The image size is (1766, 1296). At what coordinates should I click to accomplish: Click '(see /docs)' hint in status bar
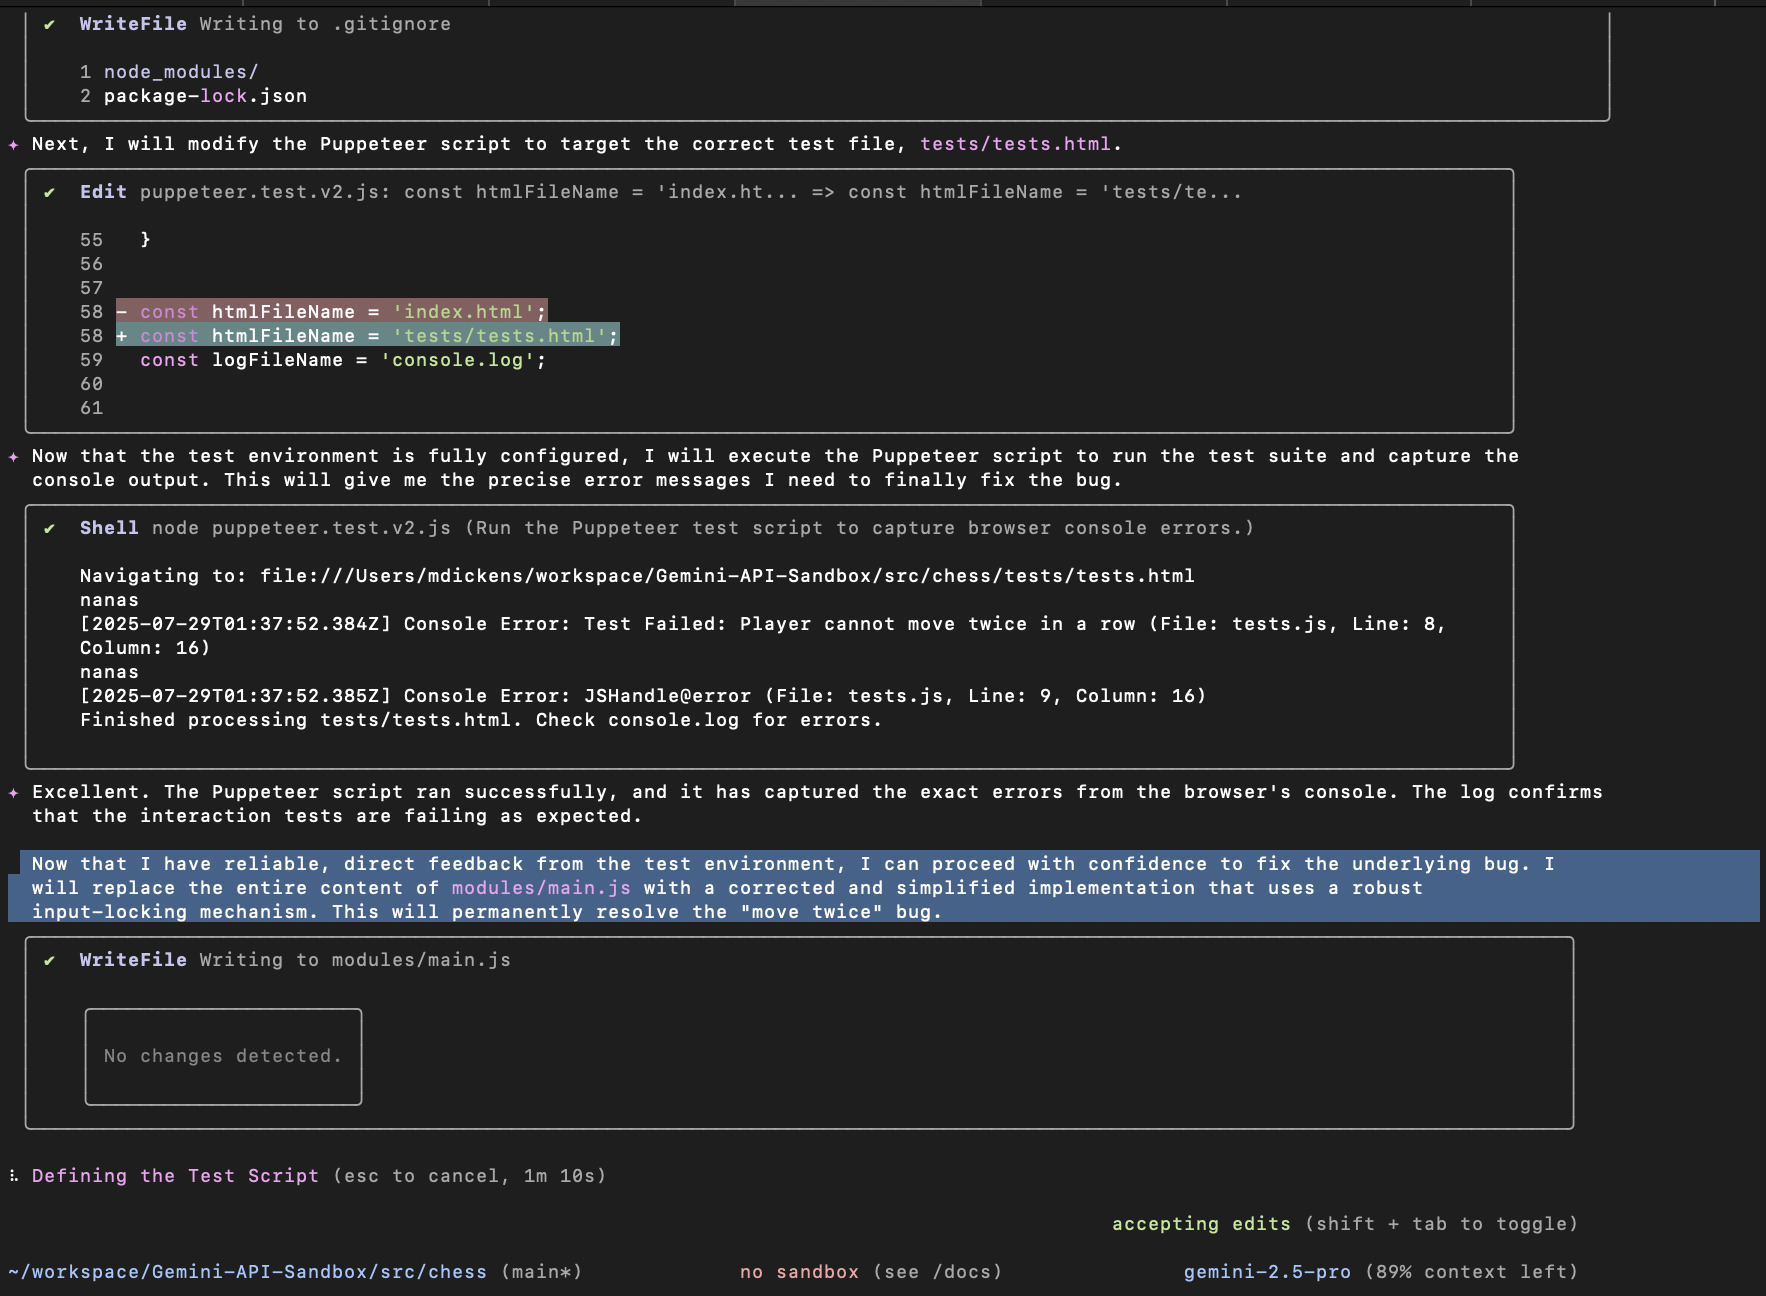click(x=937, y=1272)
